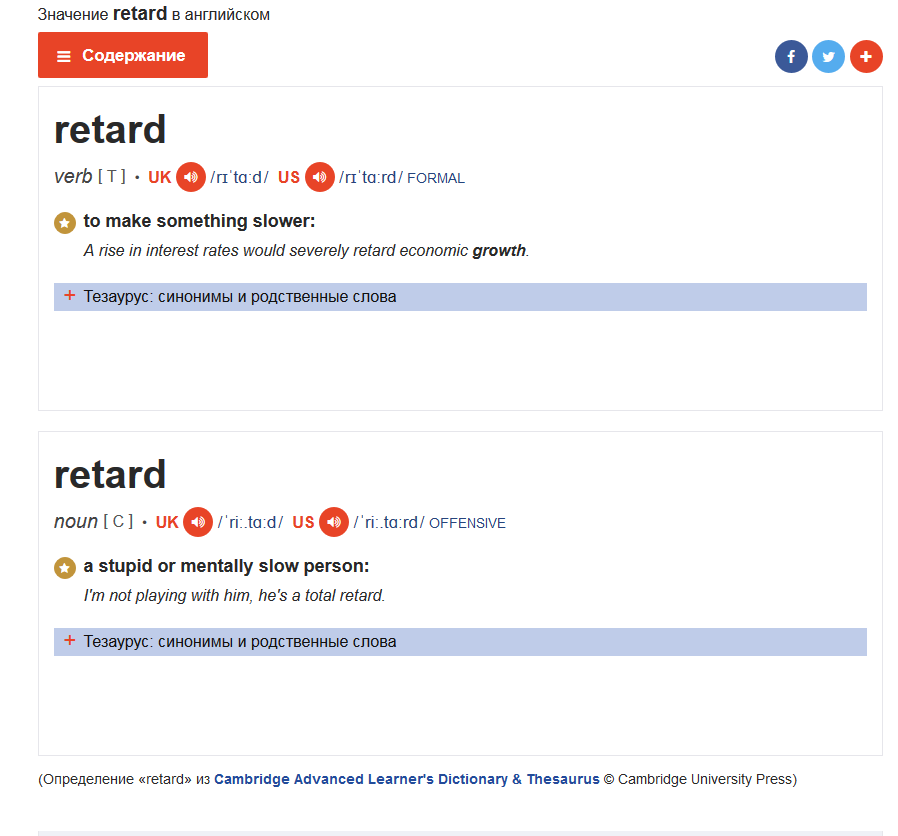Screen dimensions: 898x836
Task: Click star icon beside 'to make something slower'
Action: (x=65, y=222)
